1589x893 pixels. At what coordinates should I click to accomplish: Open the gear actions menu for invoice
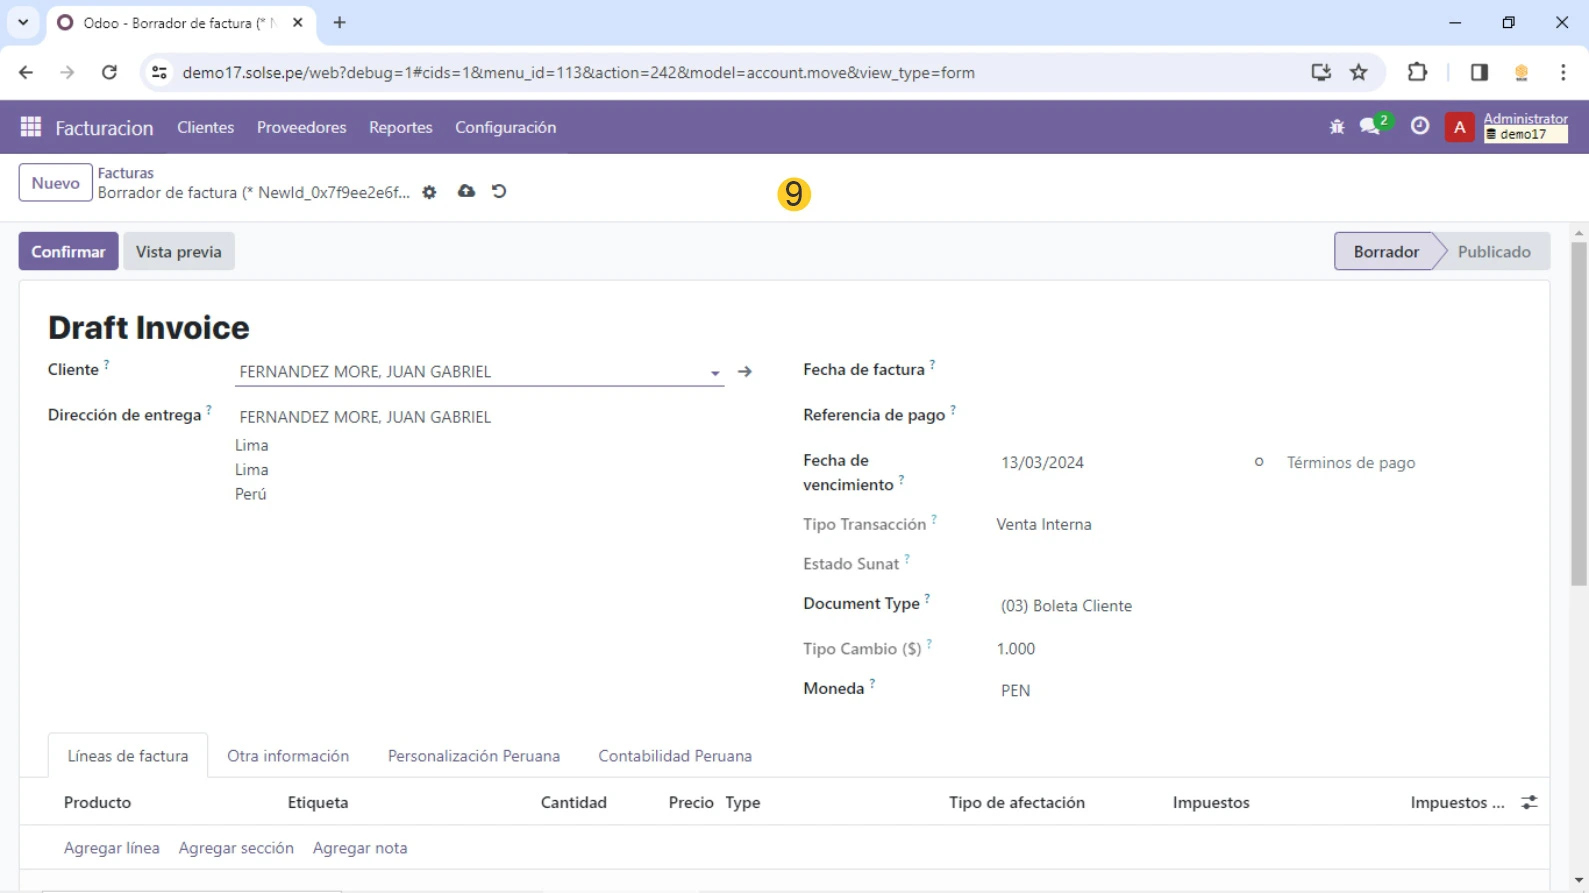point(429,192)
